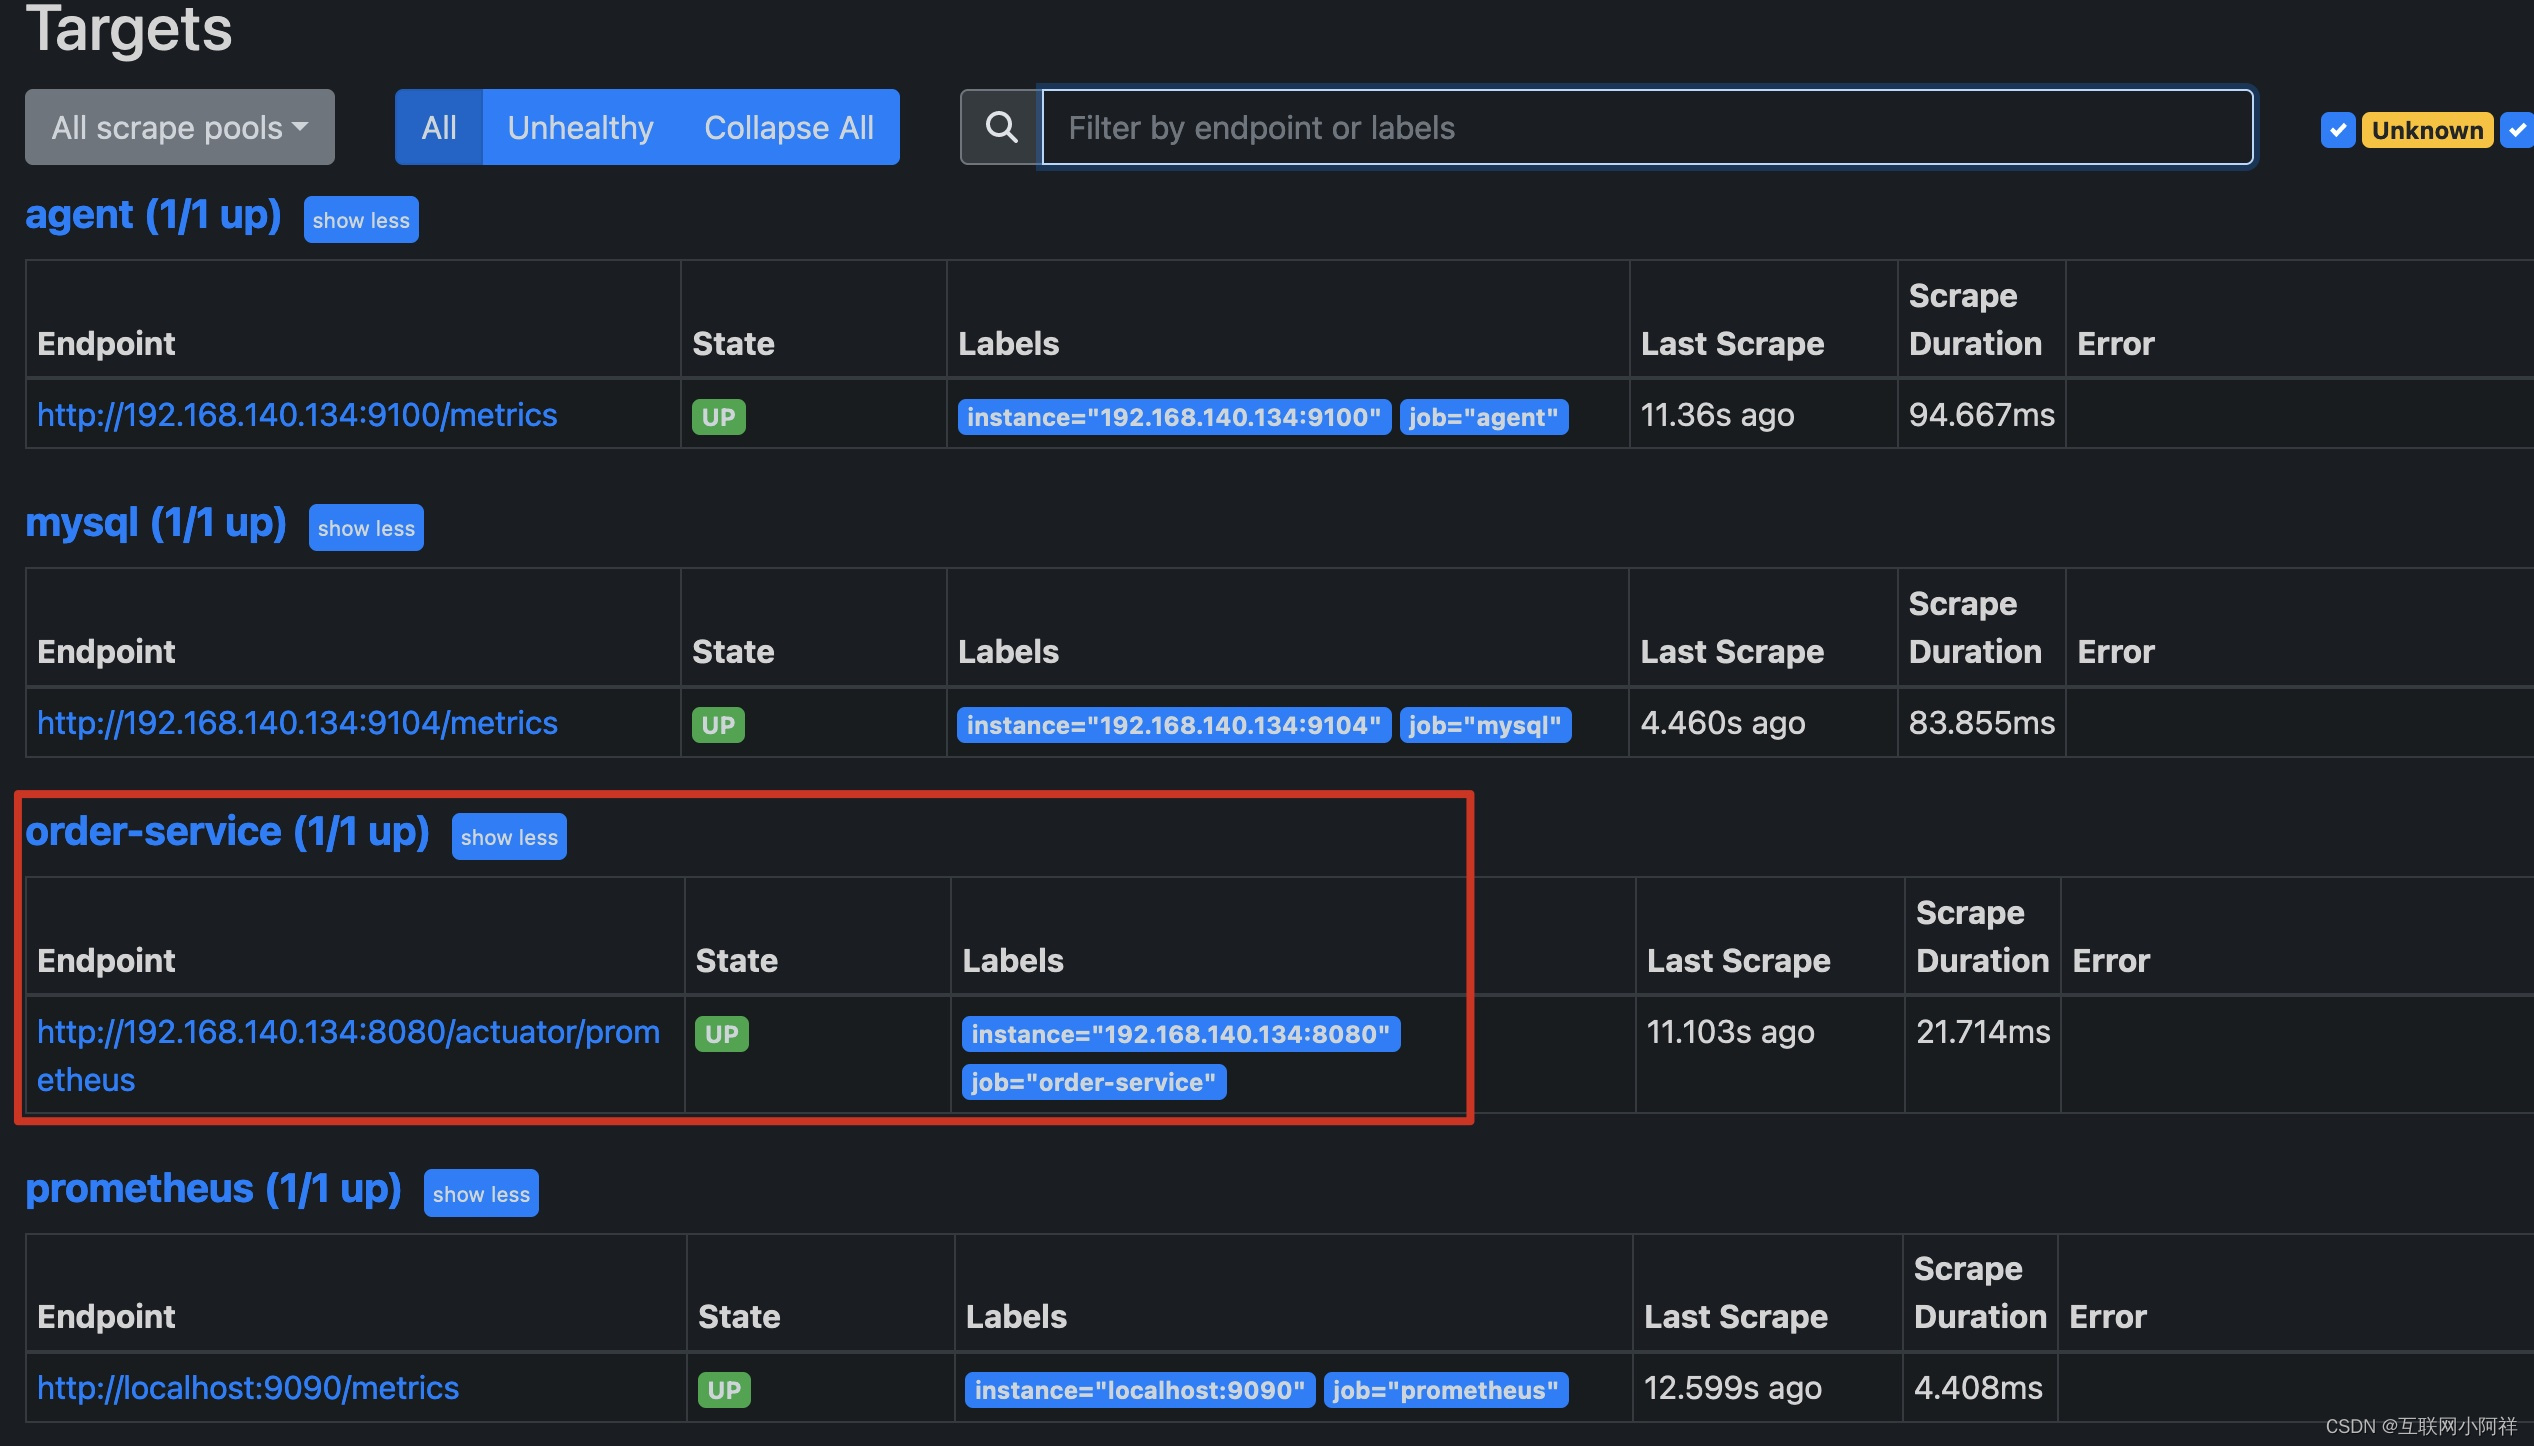Click the instance="192.168.140.134:9104" label

point(1174,725)
